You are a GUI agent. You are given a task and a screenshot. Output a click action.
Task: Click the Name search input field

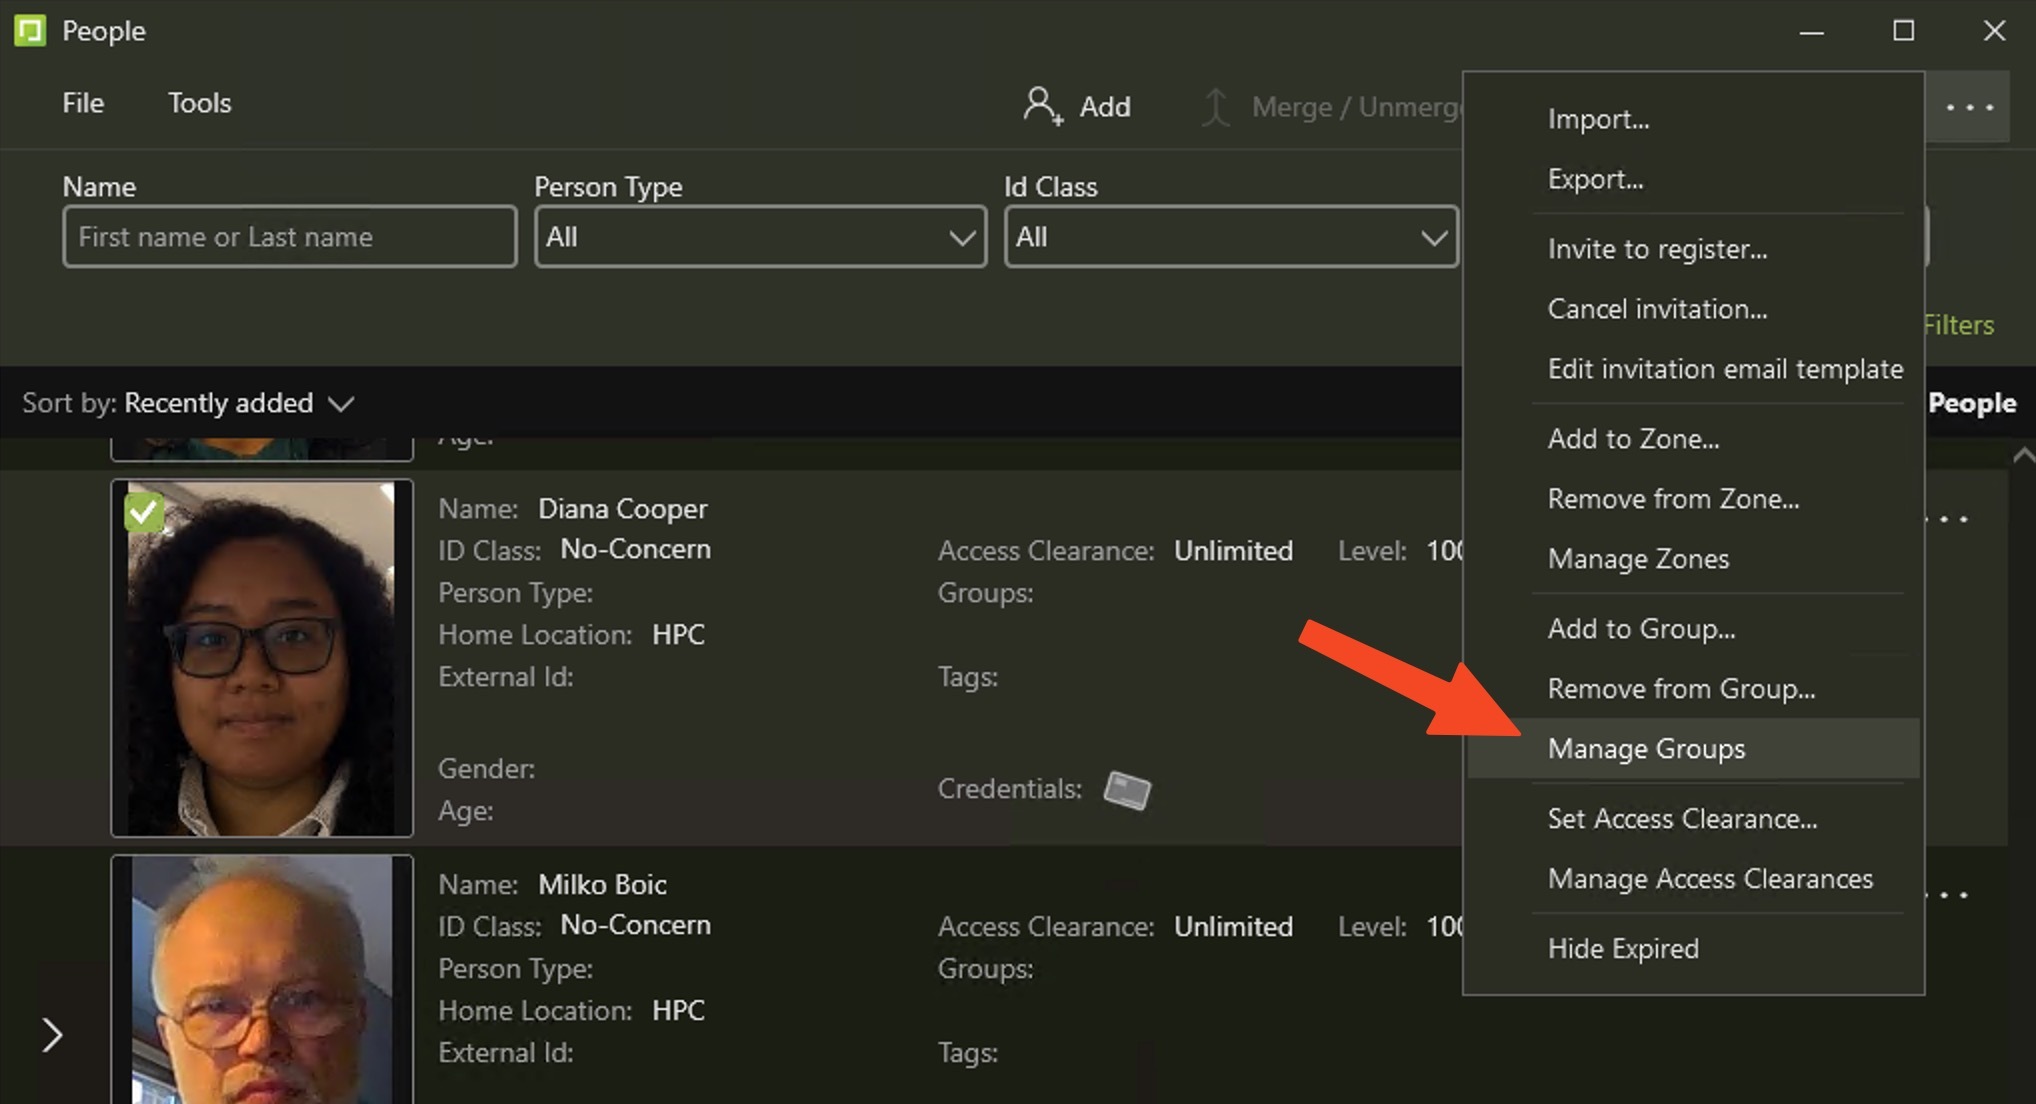289,237
